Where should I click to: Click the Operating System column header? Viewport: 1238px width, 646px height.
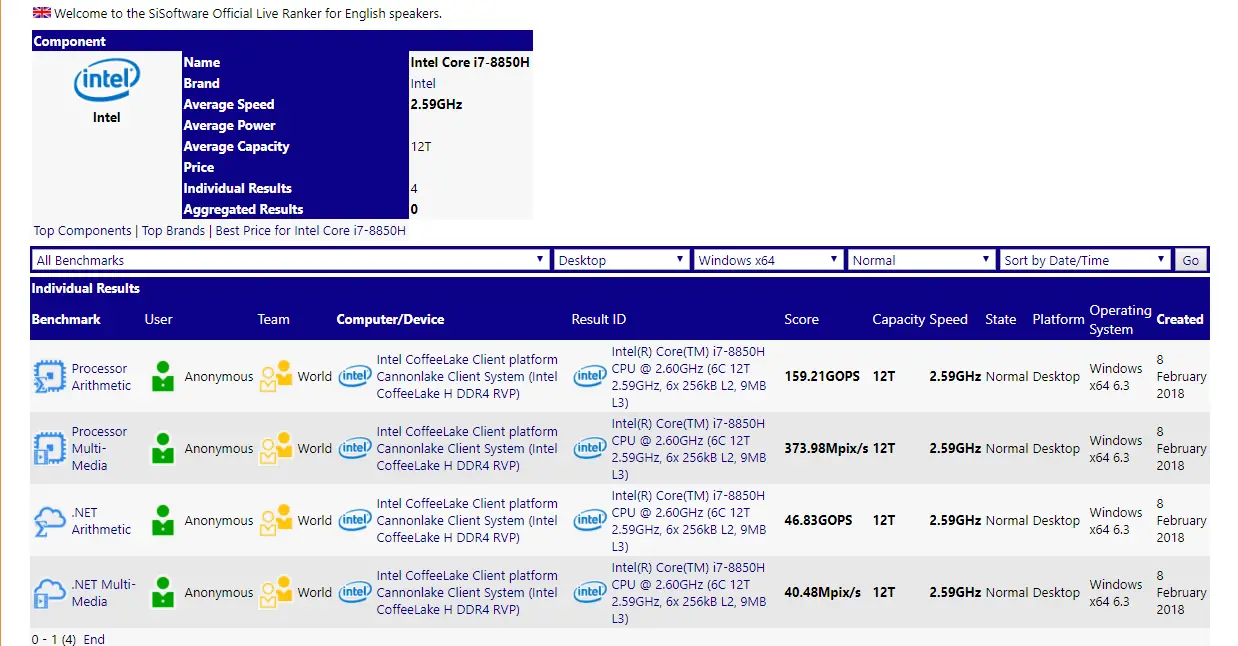click(1120, 319)
